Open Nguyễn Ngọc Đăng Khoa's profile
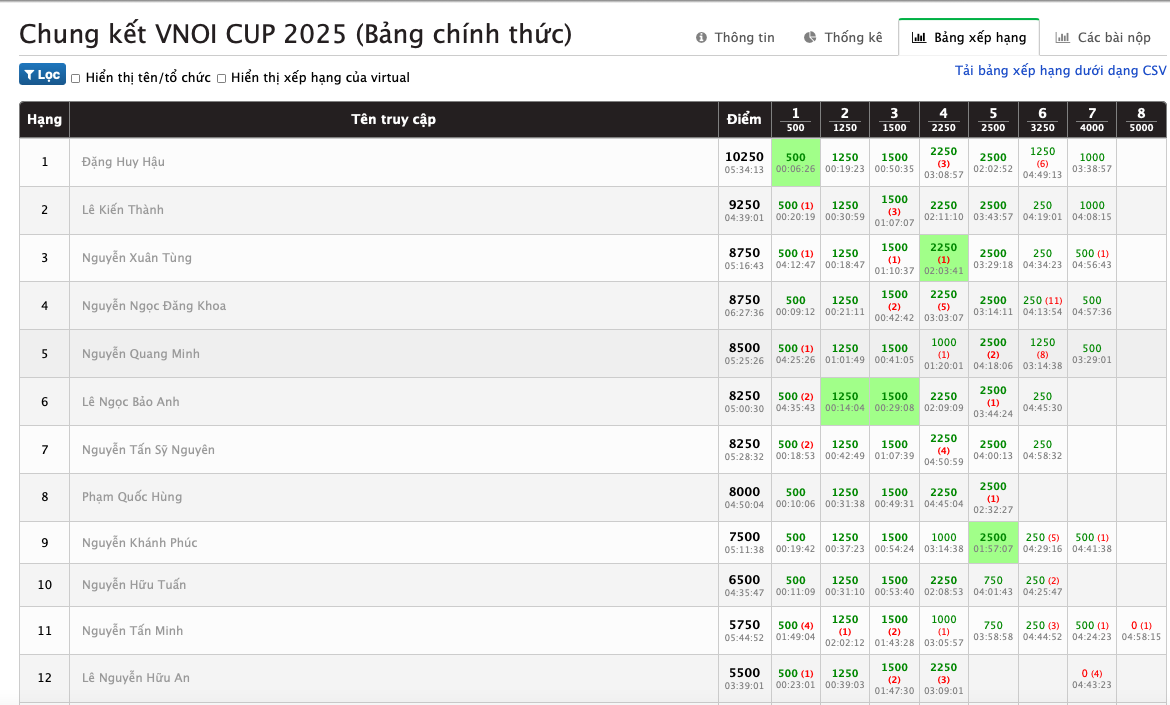Image resolution: width=1170 pixels, height=705 pixels. (x=154, y=306)
